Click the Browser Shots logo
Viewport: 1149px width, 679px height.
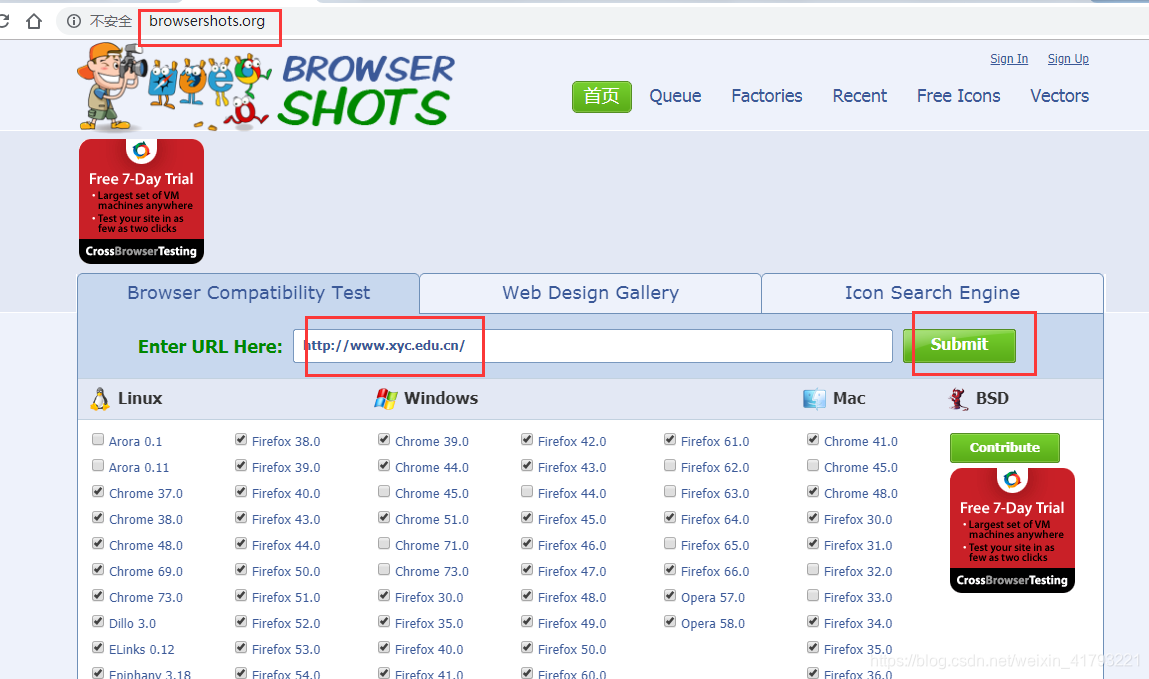pos(265,86)
